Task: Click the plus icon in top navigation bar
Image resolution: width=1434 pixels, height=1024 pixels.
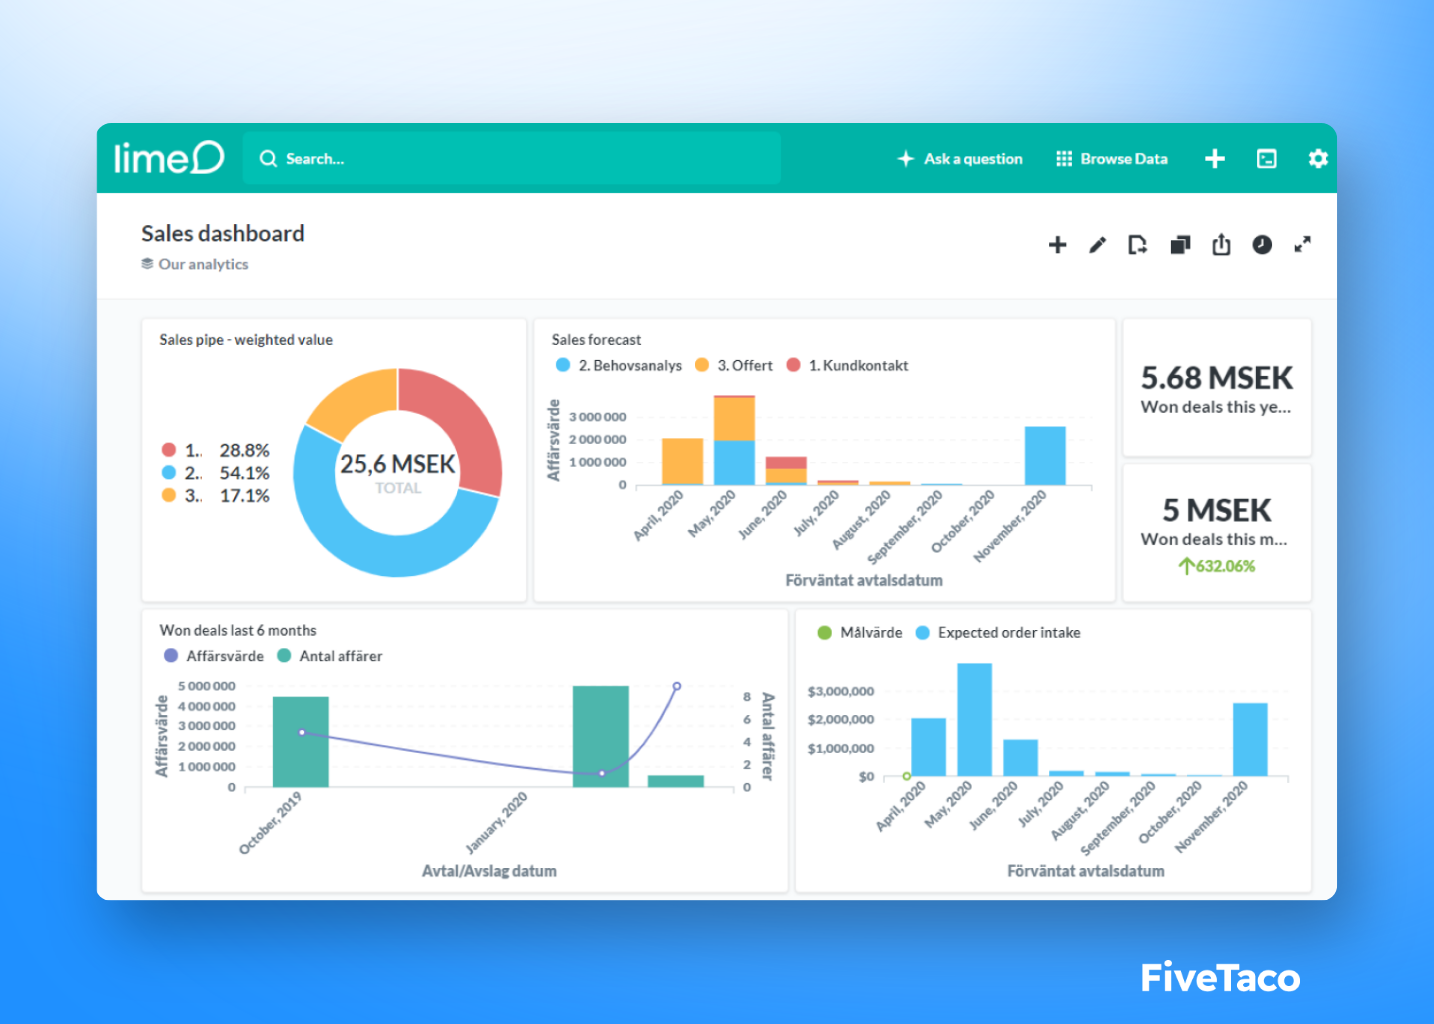Action: pos(1215,158)
